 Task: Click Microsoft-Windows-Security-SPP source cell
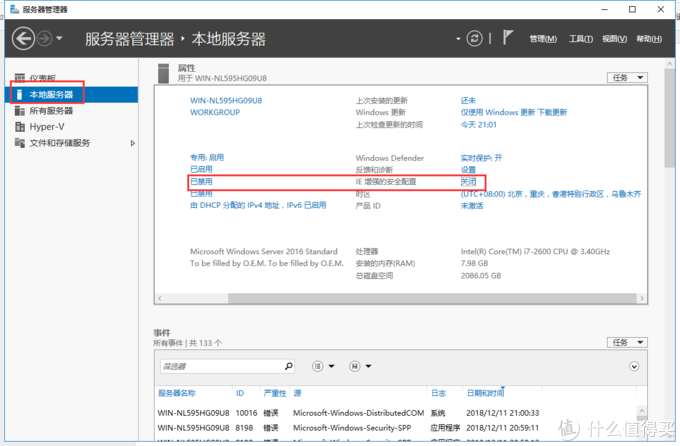[352, 428]
